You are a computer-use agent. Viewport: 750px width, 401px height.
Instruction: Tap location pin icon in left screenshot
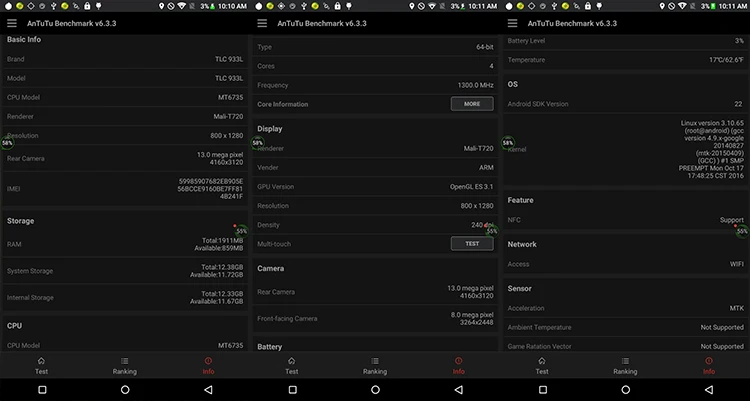pyautogui.click(x=161, y=6)
